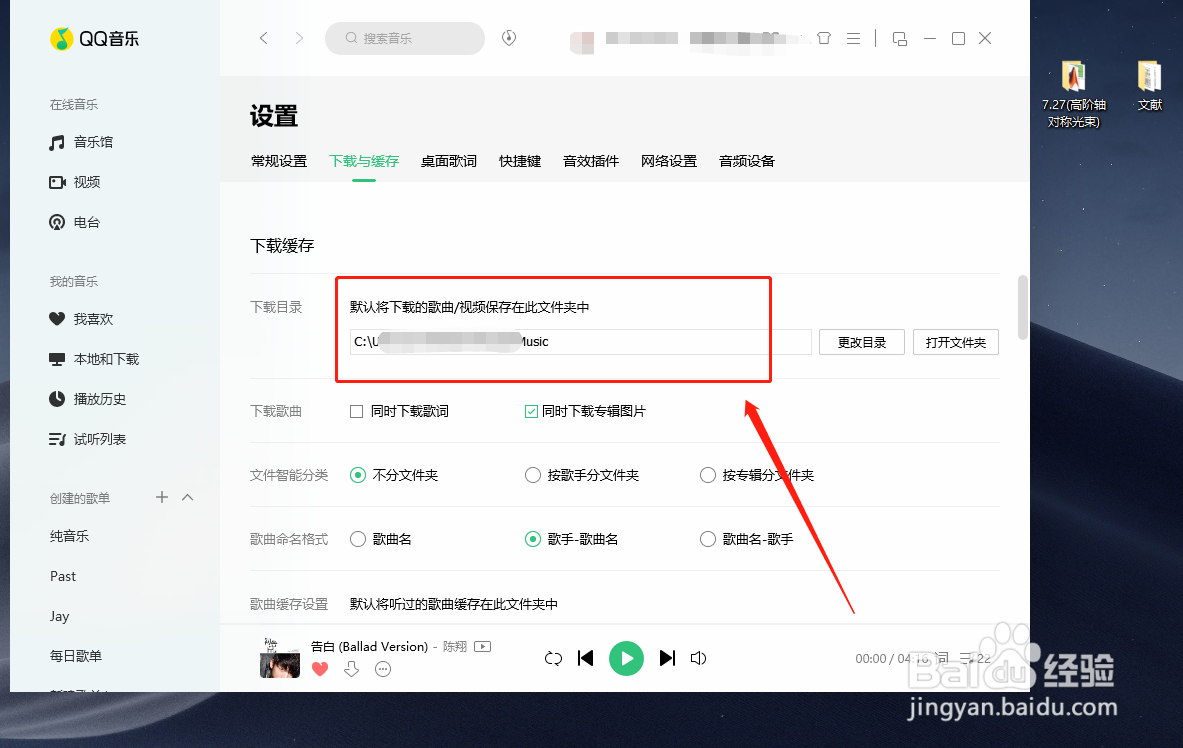This screenshot has height=748, width=1183.
Task: Select 歌曲名 naming format
Action: click(358, 539)
